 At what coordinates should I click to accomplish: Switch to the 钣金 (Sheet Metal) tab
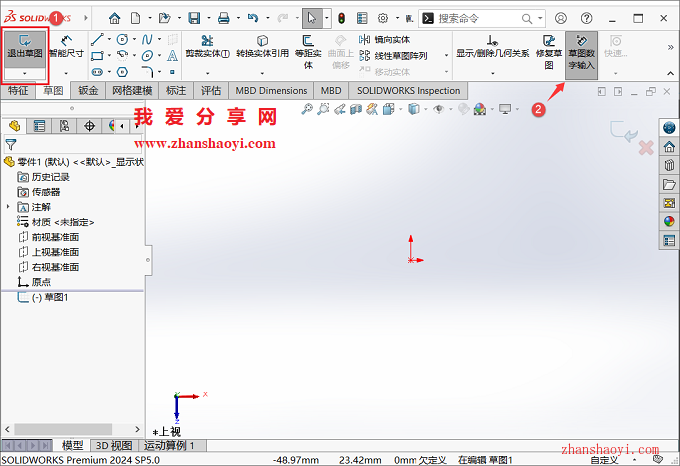pyautogui.click(x=88, y=91)
